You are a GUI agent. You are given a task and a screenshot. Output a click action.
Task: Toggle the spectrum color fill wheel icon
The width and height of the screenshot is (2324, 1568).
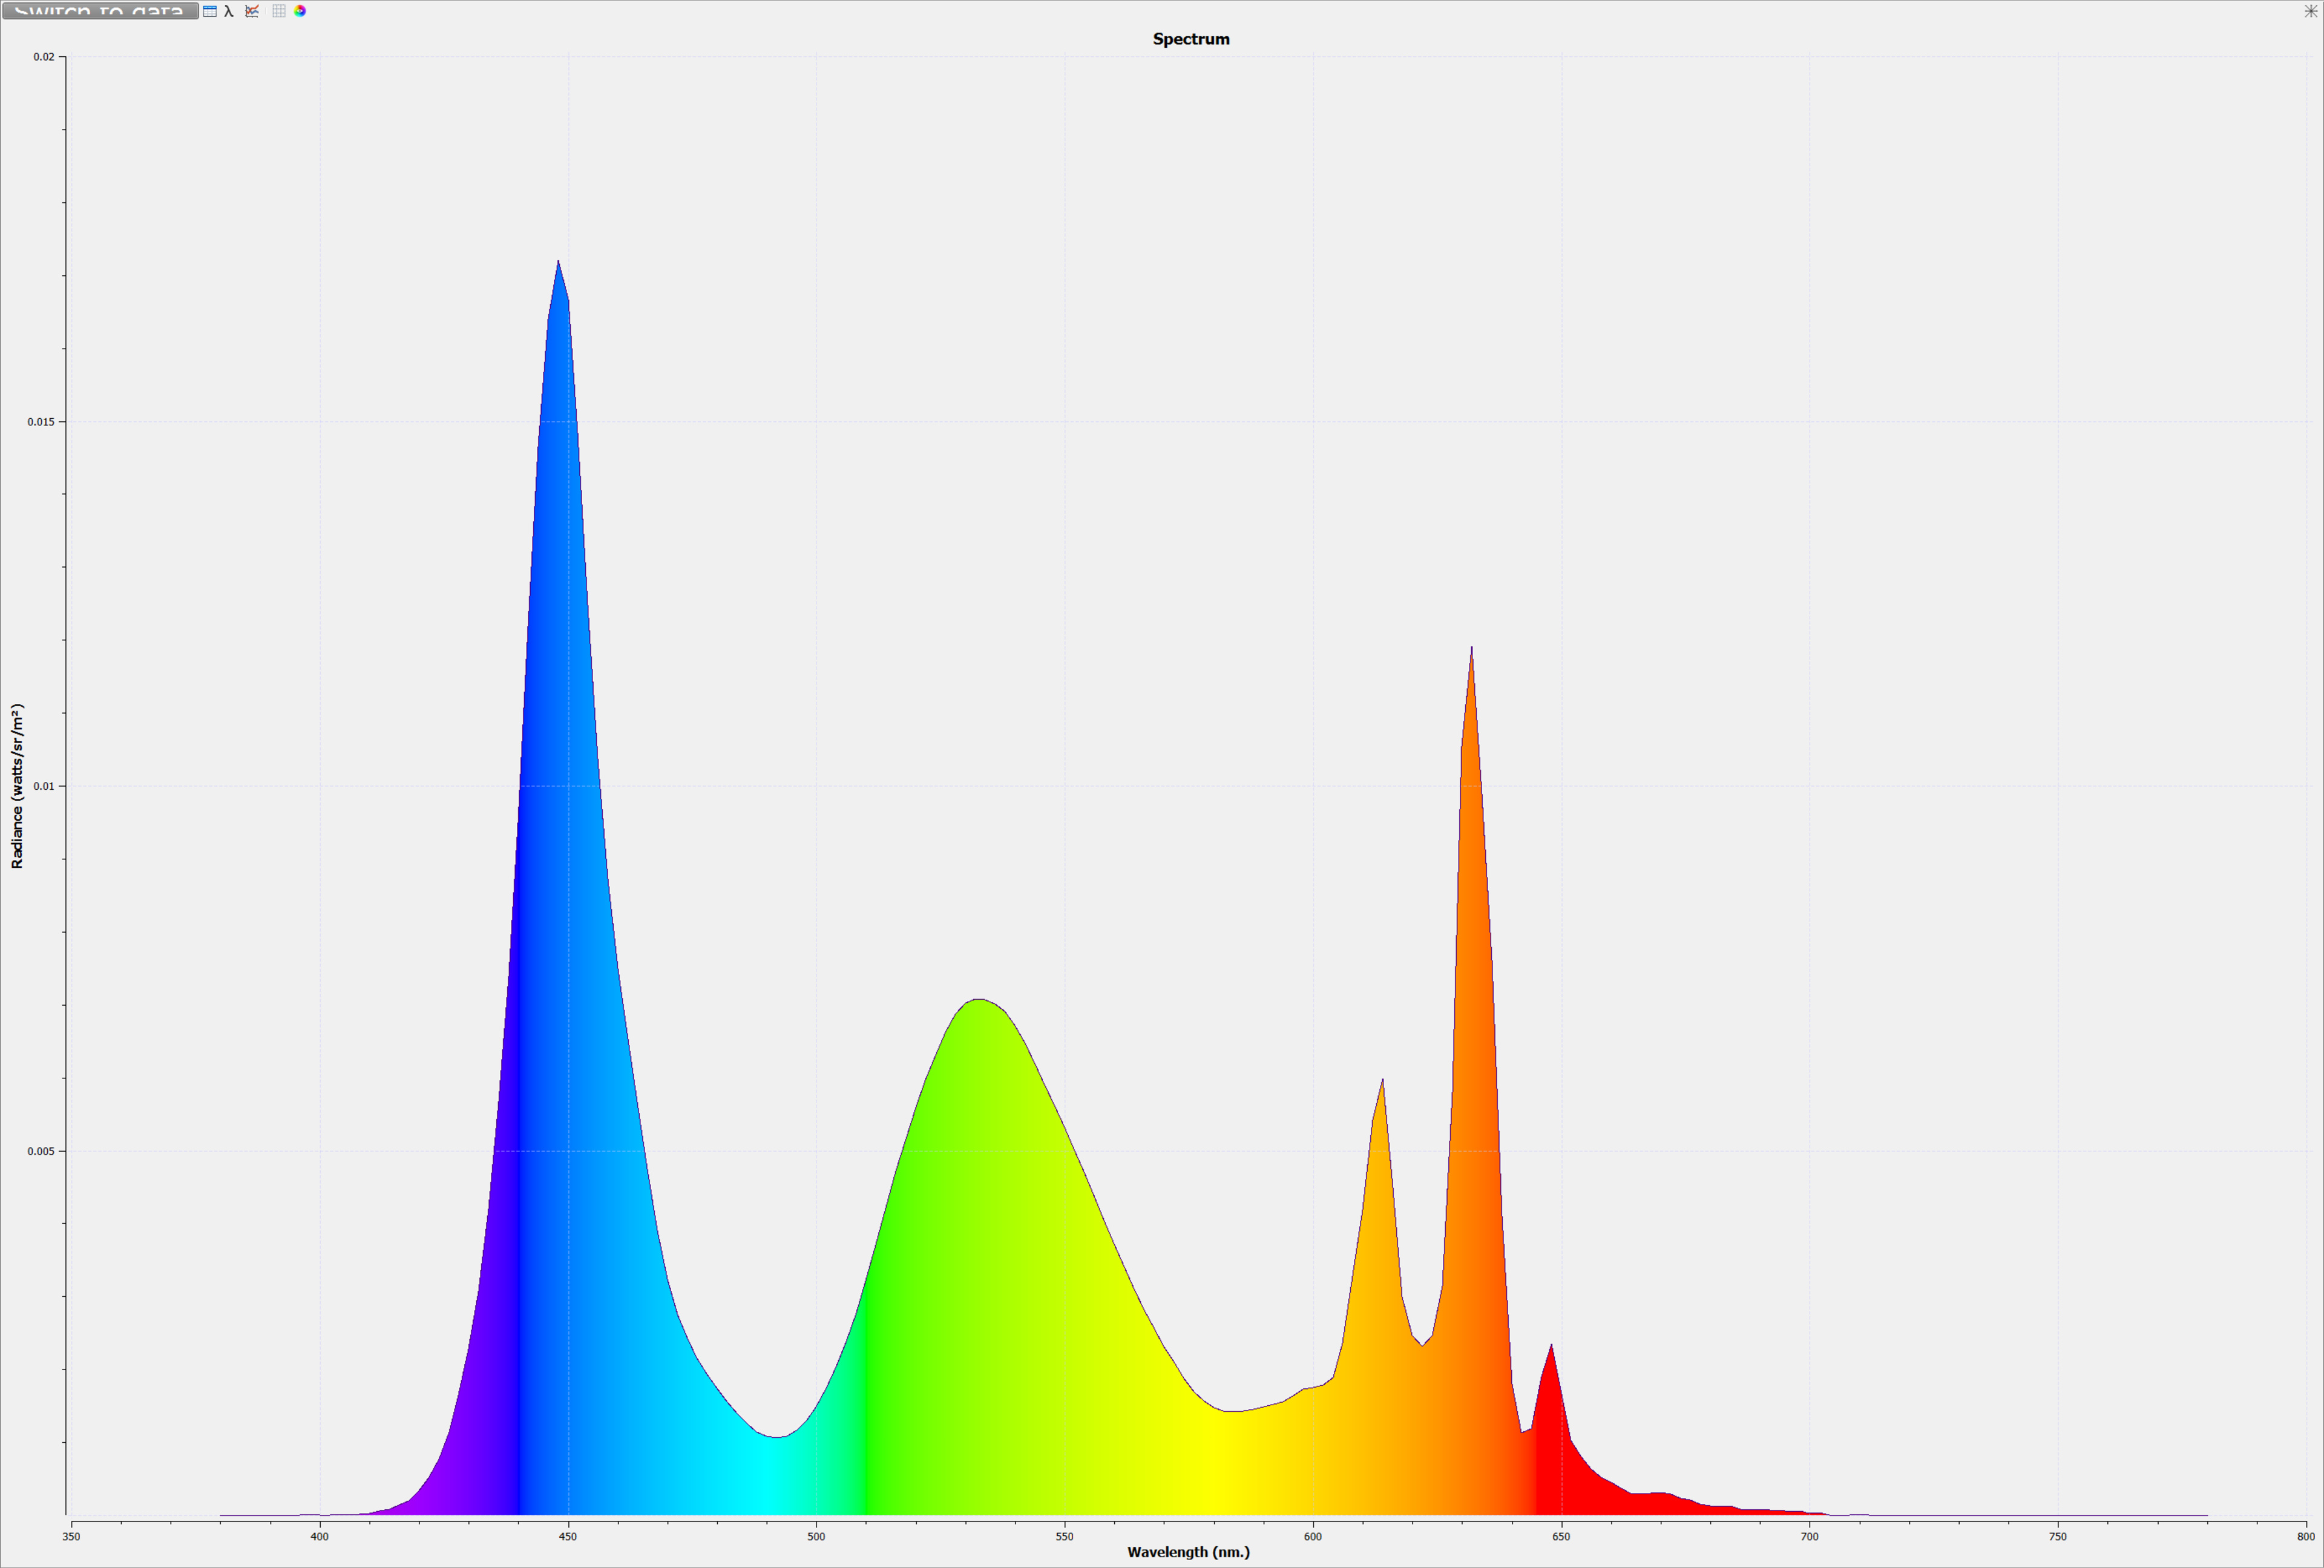pos(300,11)
